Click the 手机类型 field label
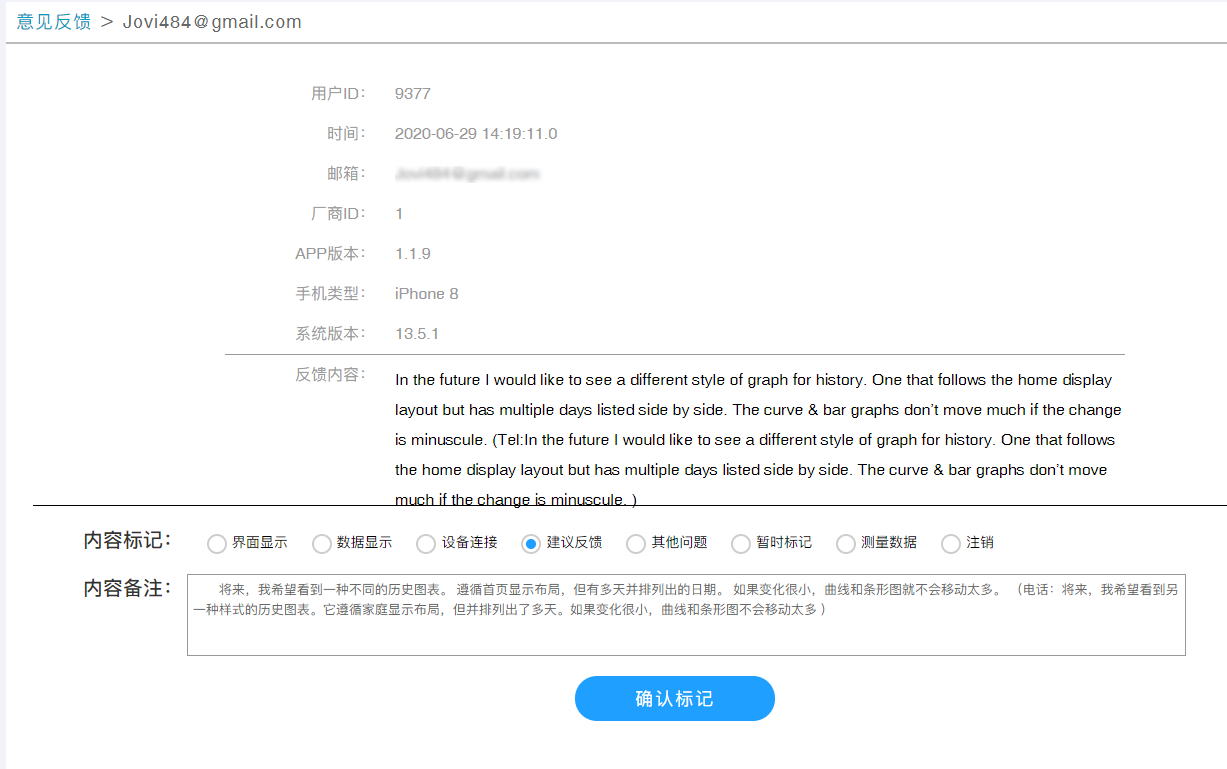 [330, 293]
